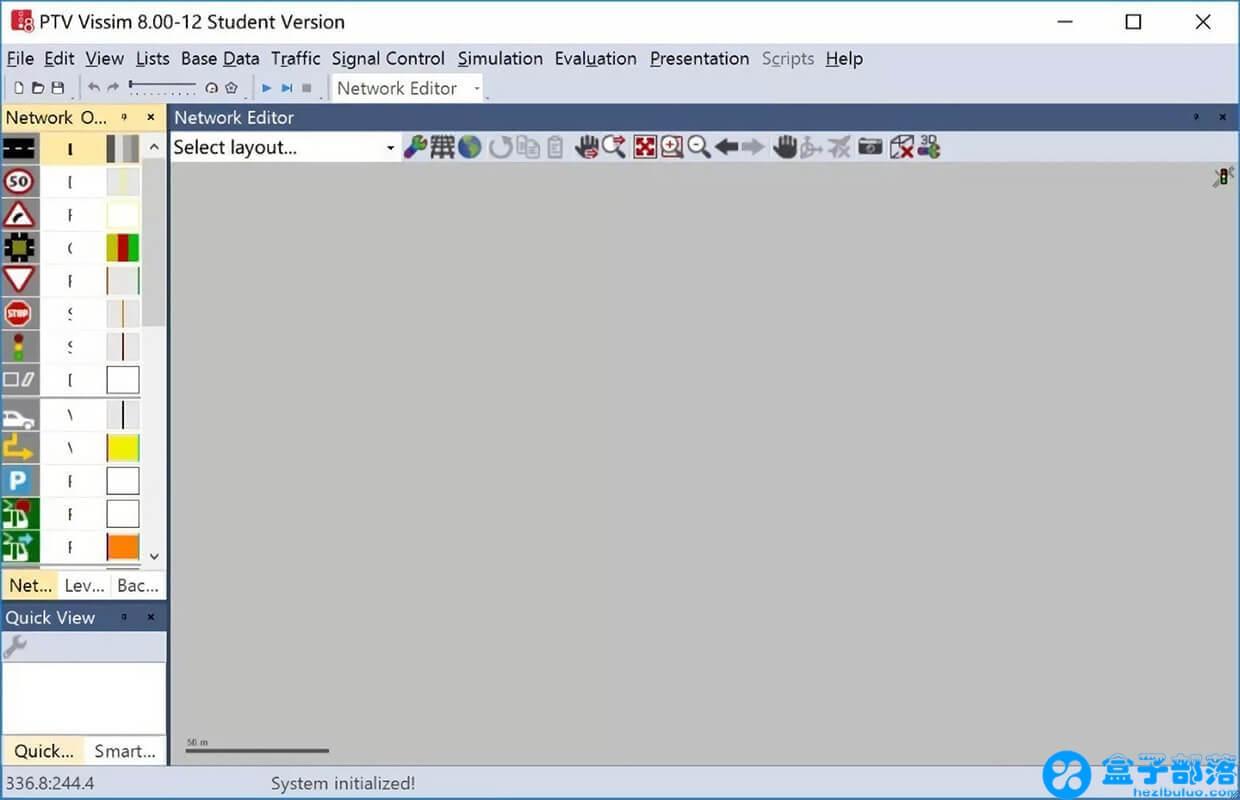The height and width of the screenshot is (800, 1240).
Task: Open the Quick View wrench settings
Action: click(15, 647)
